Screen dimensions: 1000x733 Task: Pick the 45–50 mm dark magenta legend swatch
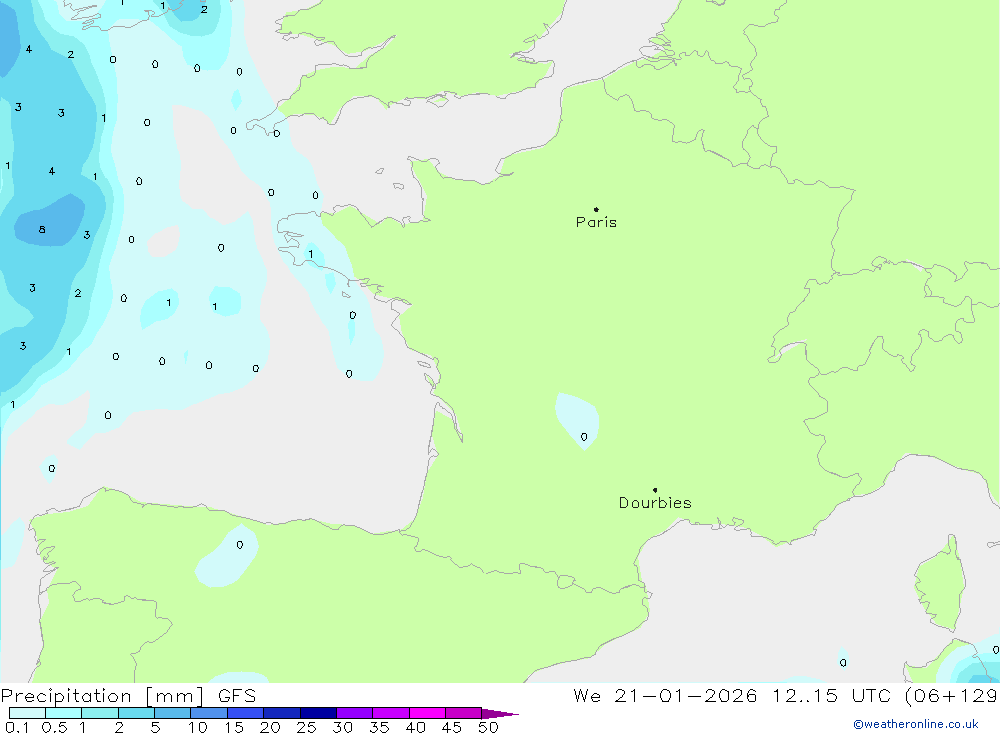coord(464,713)
